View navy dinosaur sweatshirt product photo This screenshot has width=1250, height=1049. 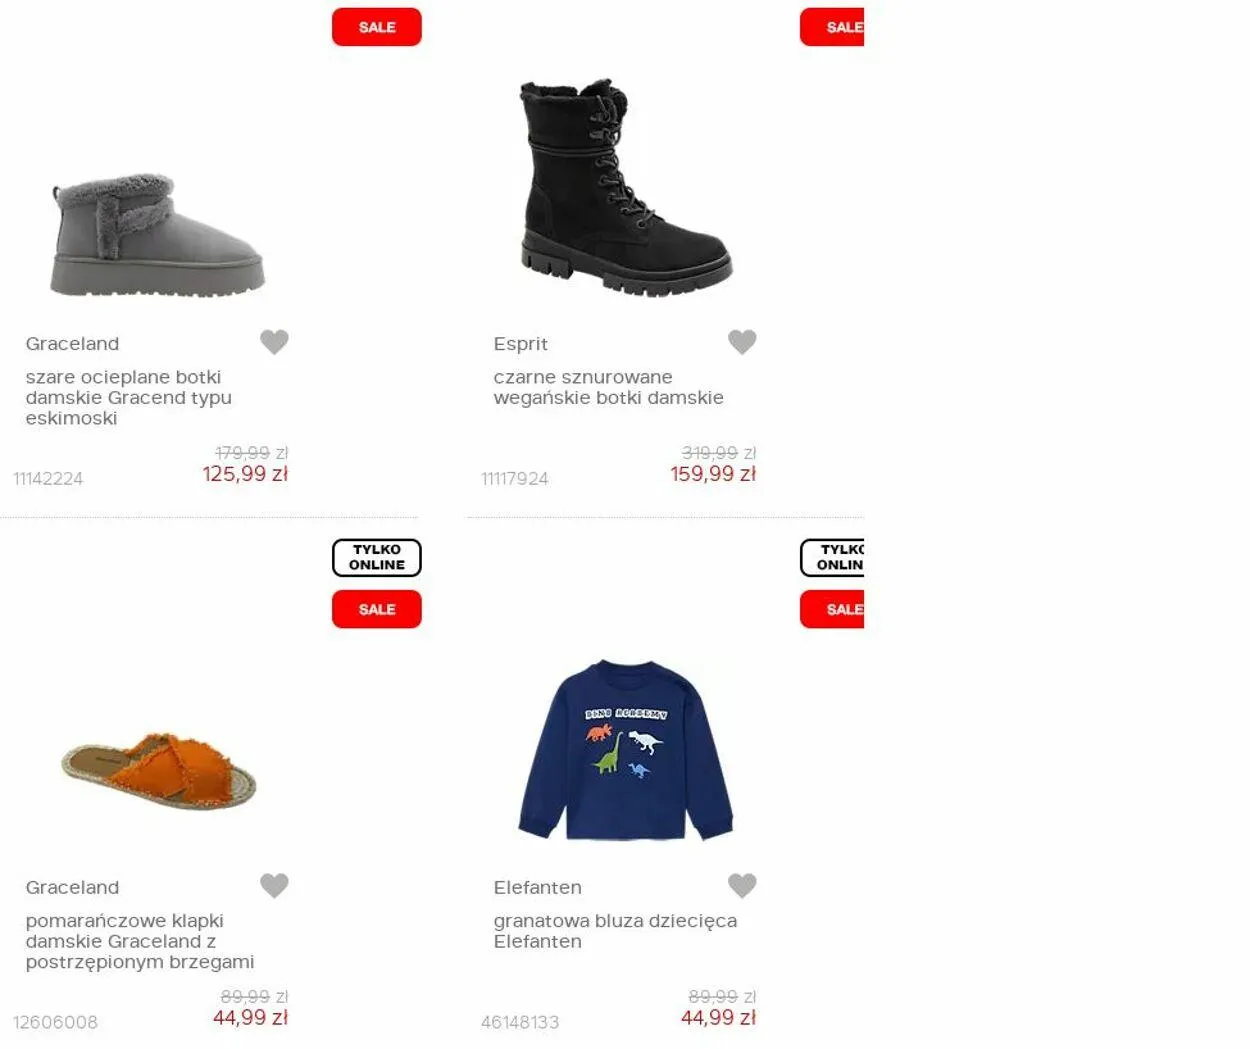(x=626, y=750)
